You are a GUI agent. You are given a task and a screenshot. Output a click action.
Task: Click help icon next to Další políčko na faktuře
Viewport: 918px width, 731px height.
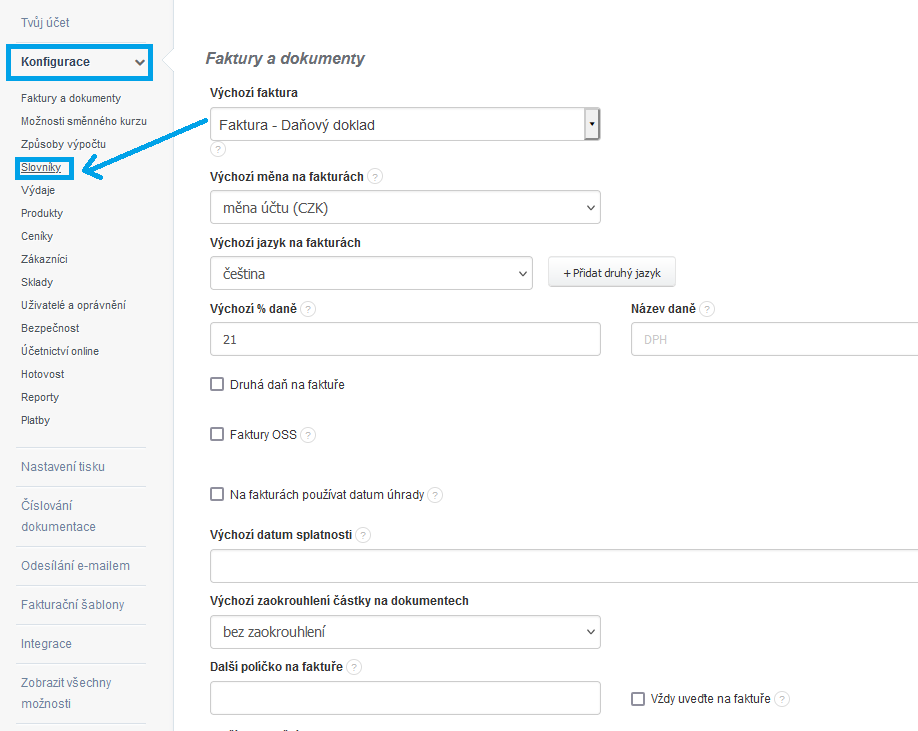click(x=354, y=667)
